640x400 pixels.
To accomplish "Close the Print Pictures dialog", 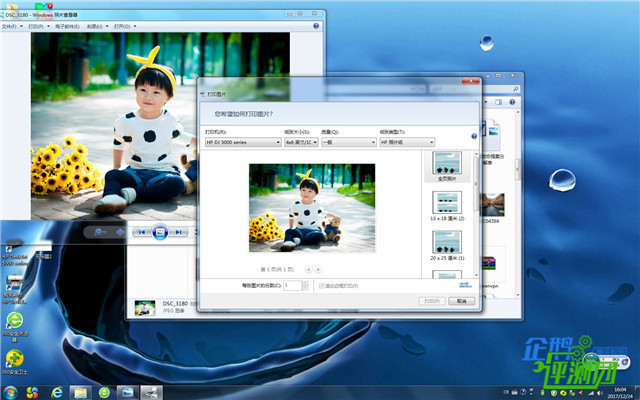I will 471,81.
